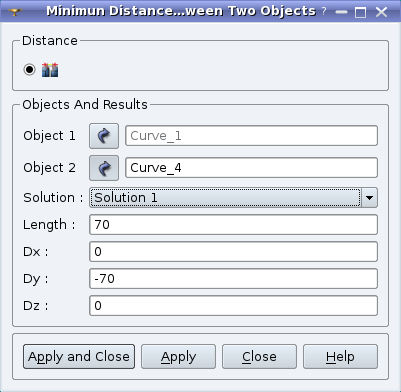Image resolution: width=401 pixels, height=392 pixels.
Task: Select the Distance radio button
Action: click(x=29, y=70)
